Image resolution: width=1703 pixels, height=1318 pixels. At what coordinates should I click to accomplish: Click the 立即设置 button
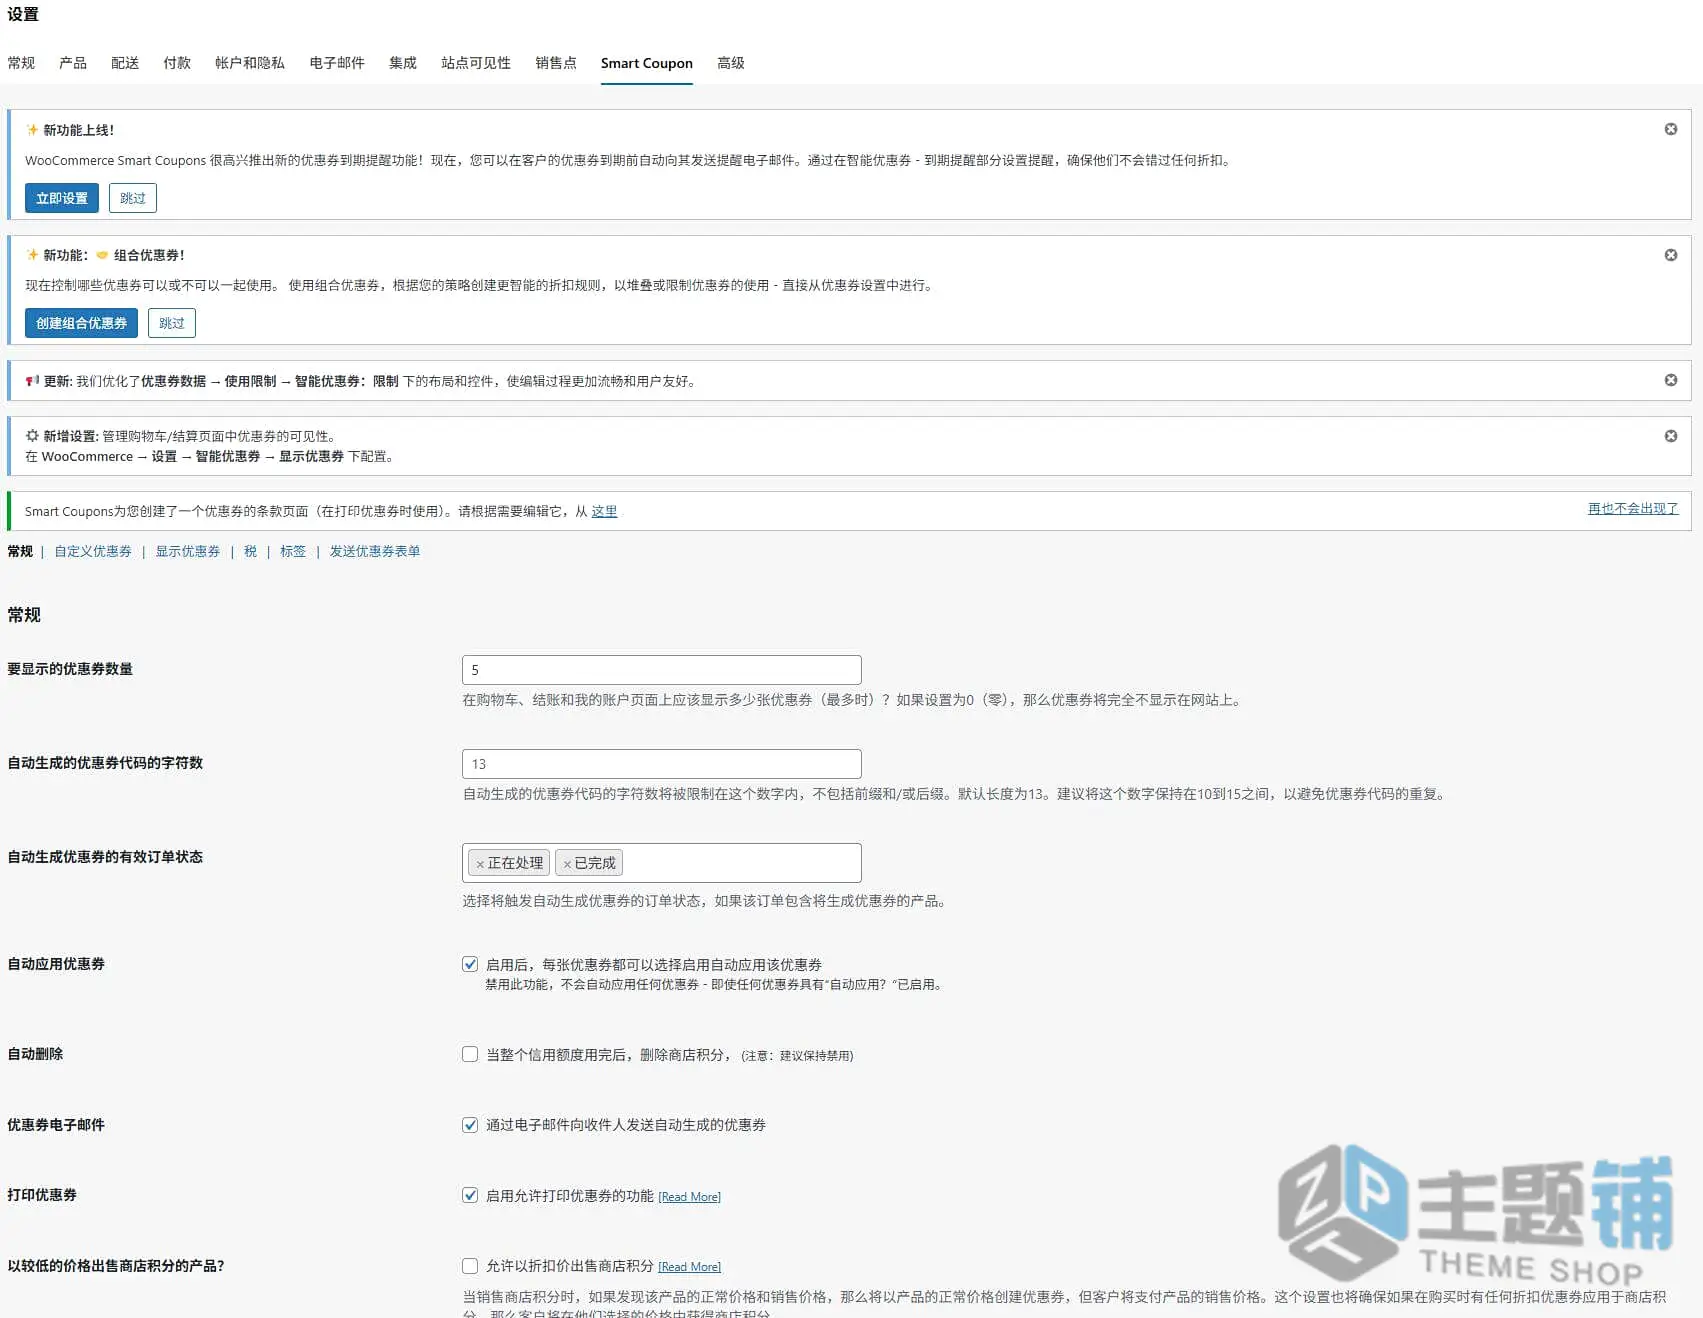62,198
